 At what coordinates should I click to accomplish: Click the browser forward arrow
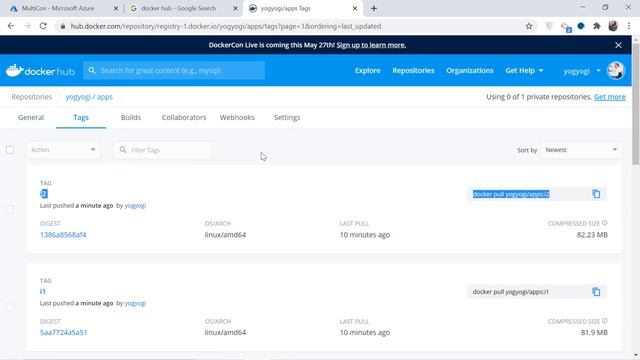tap(27, 26)
